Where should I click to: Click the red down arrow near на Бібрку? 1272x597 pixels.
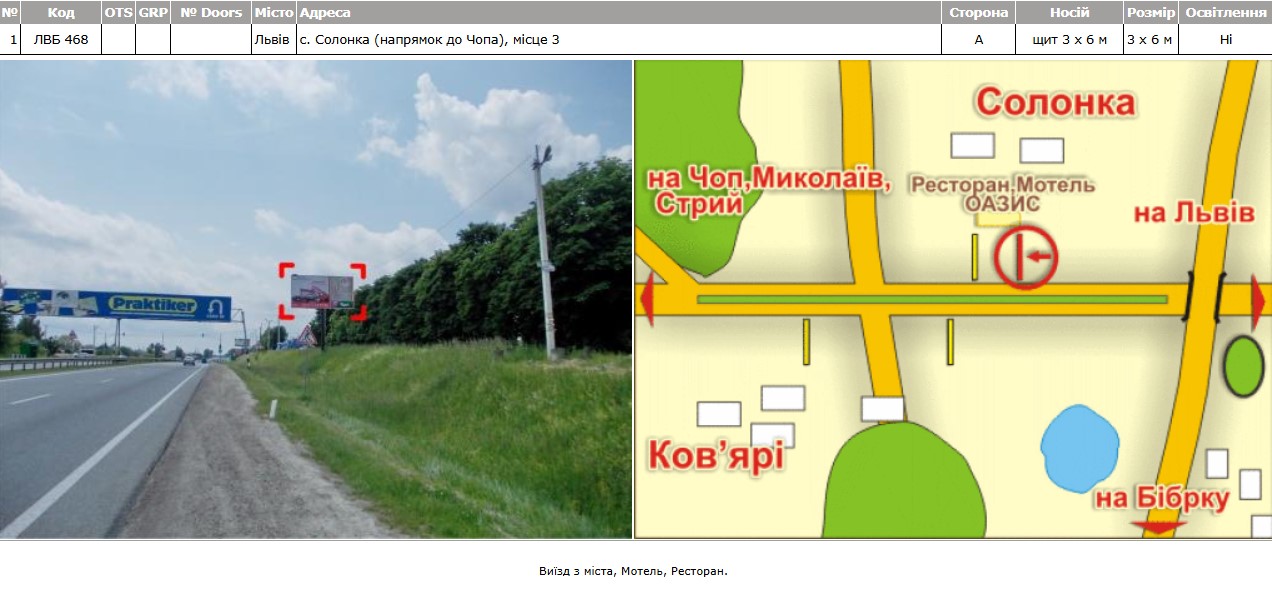point(1158,526)
